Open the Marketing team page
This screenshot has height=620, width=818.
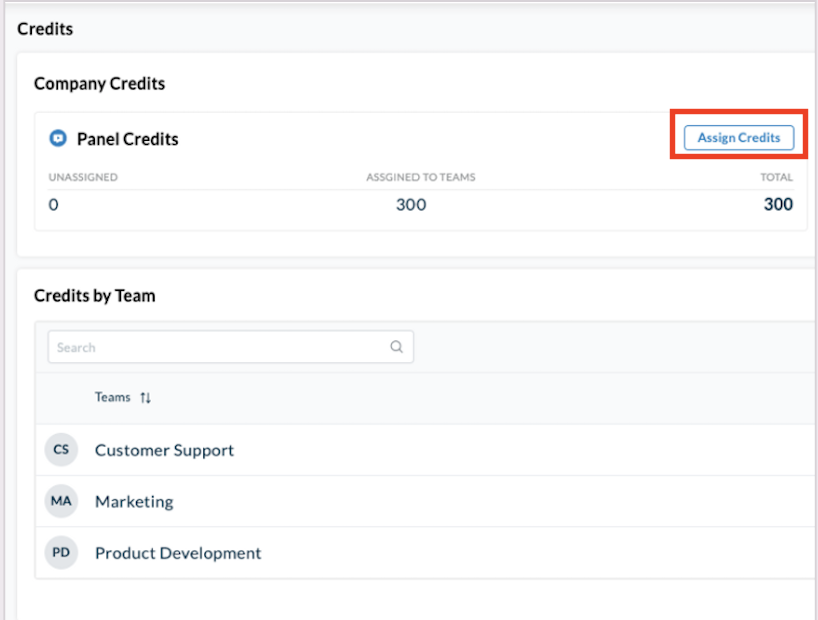(x=133, y=501)
